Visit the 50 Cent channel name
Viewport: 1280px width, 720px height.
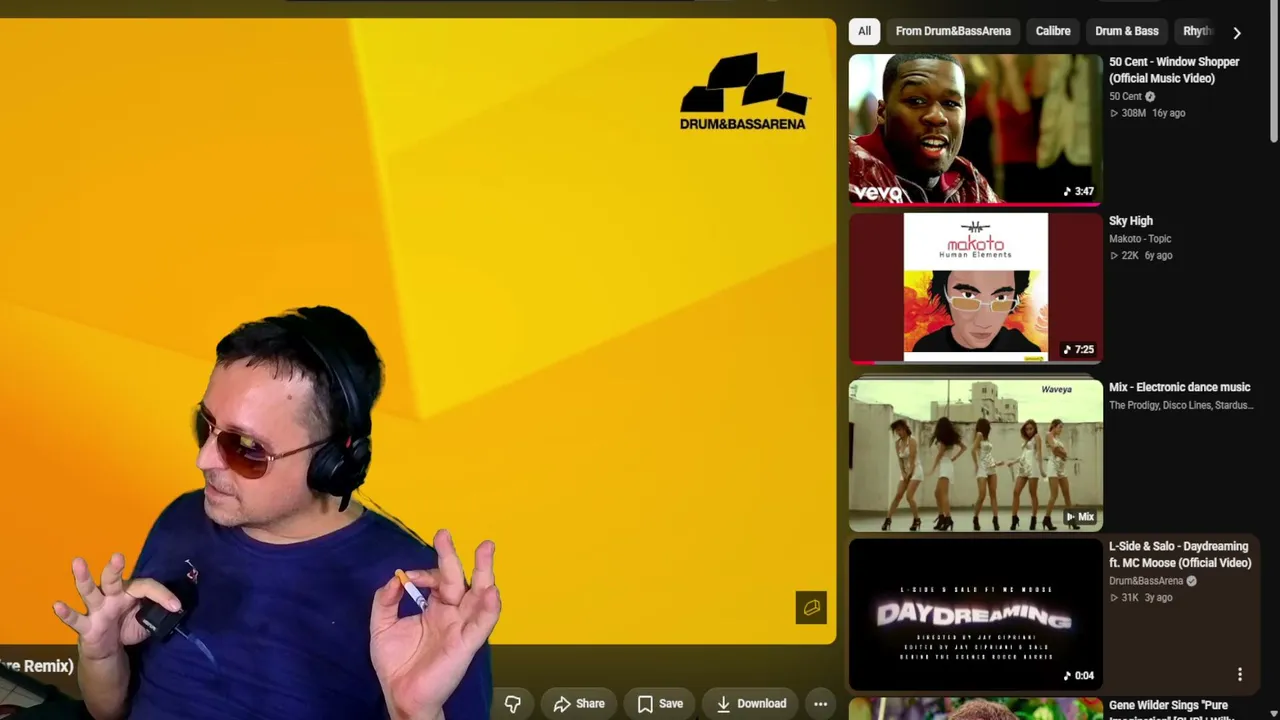click(1125, 97)
